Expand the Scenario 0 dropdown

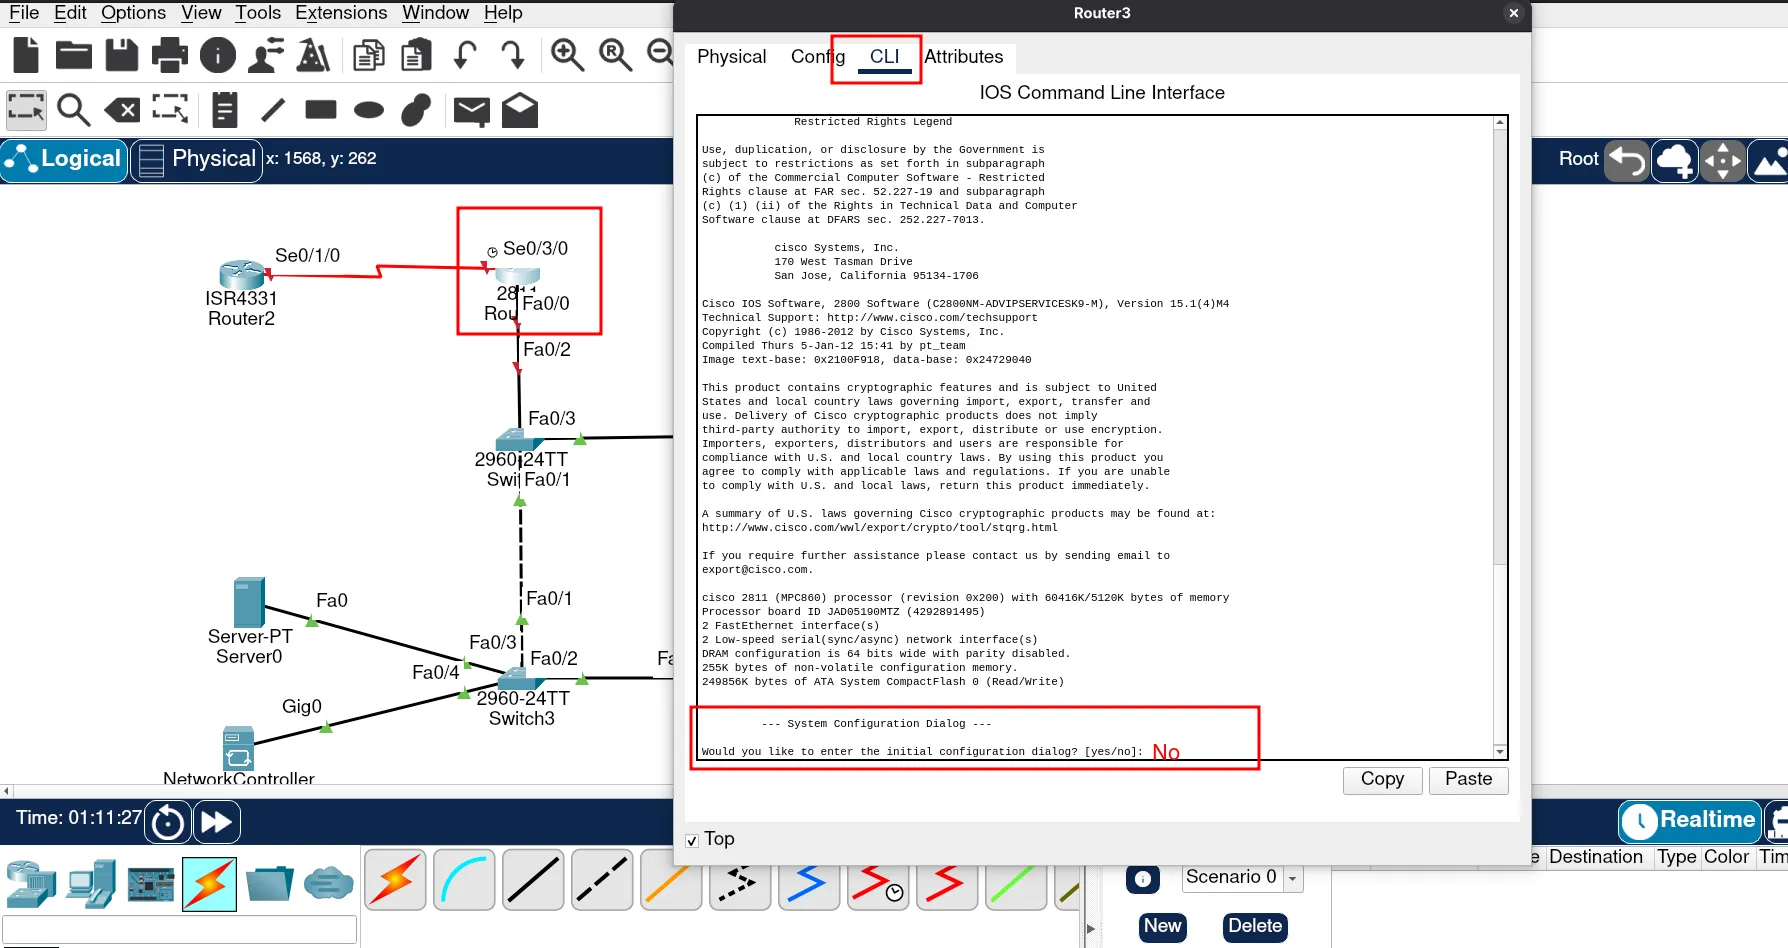pos(1293,879)
